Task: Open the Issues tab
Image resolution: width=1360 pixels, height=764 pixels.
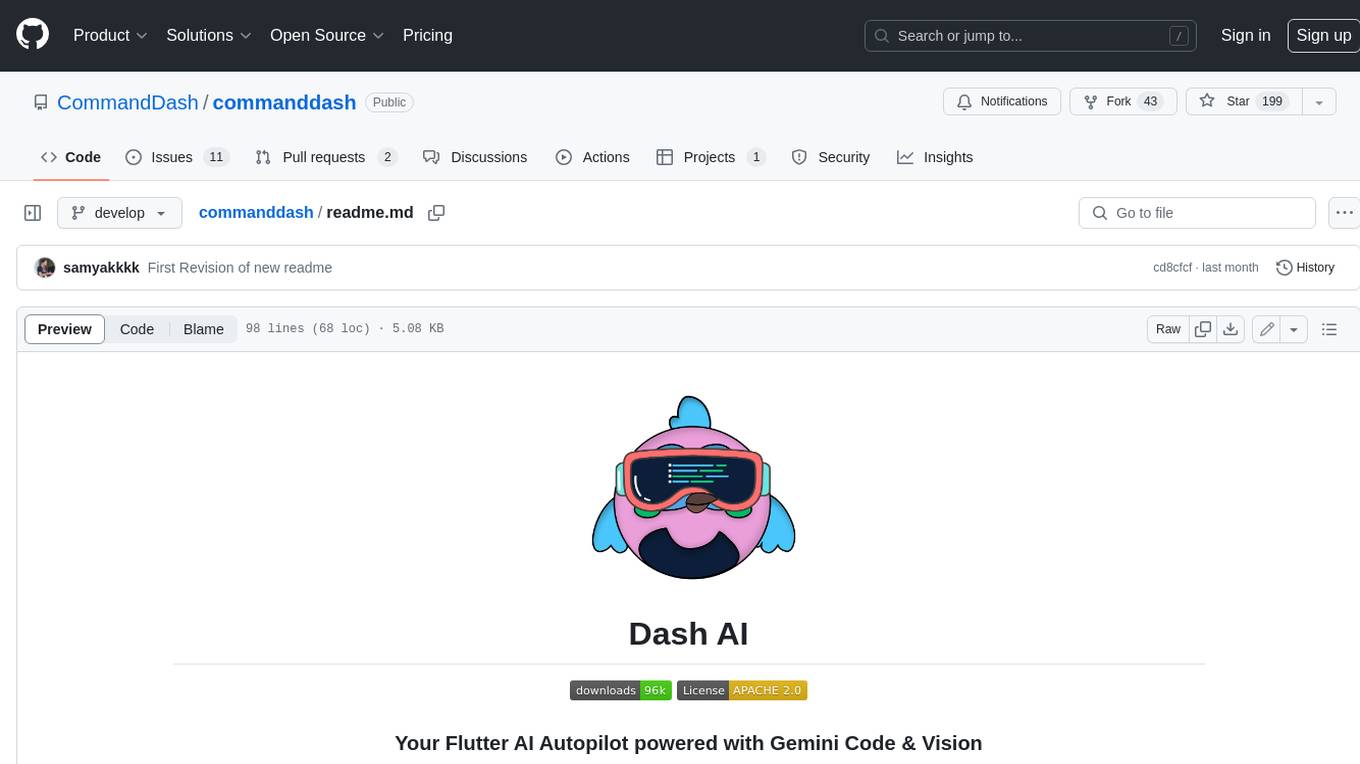Action: [x=177, y=157]
